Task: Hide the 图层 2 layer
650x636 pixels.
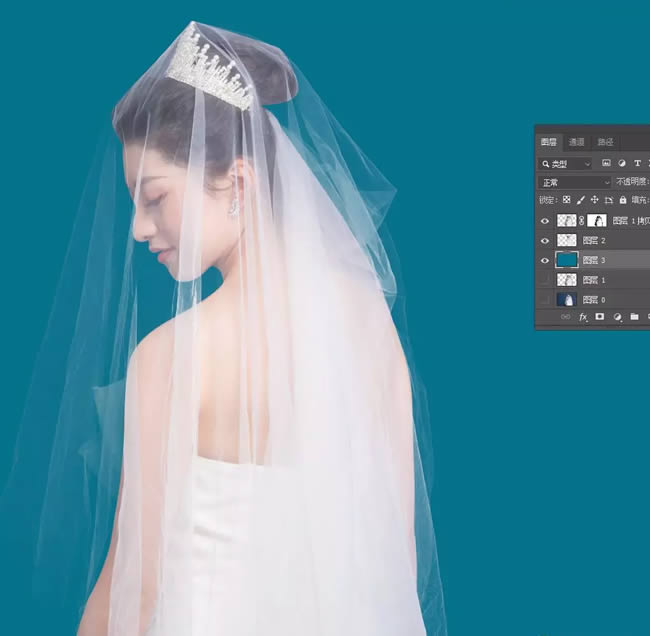Action: tap(545, 241)
